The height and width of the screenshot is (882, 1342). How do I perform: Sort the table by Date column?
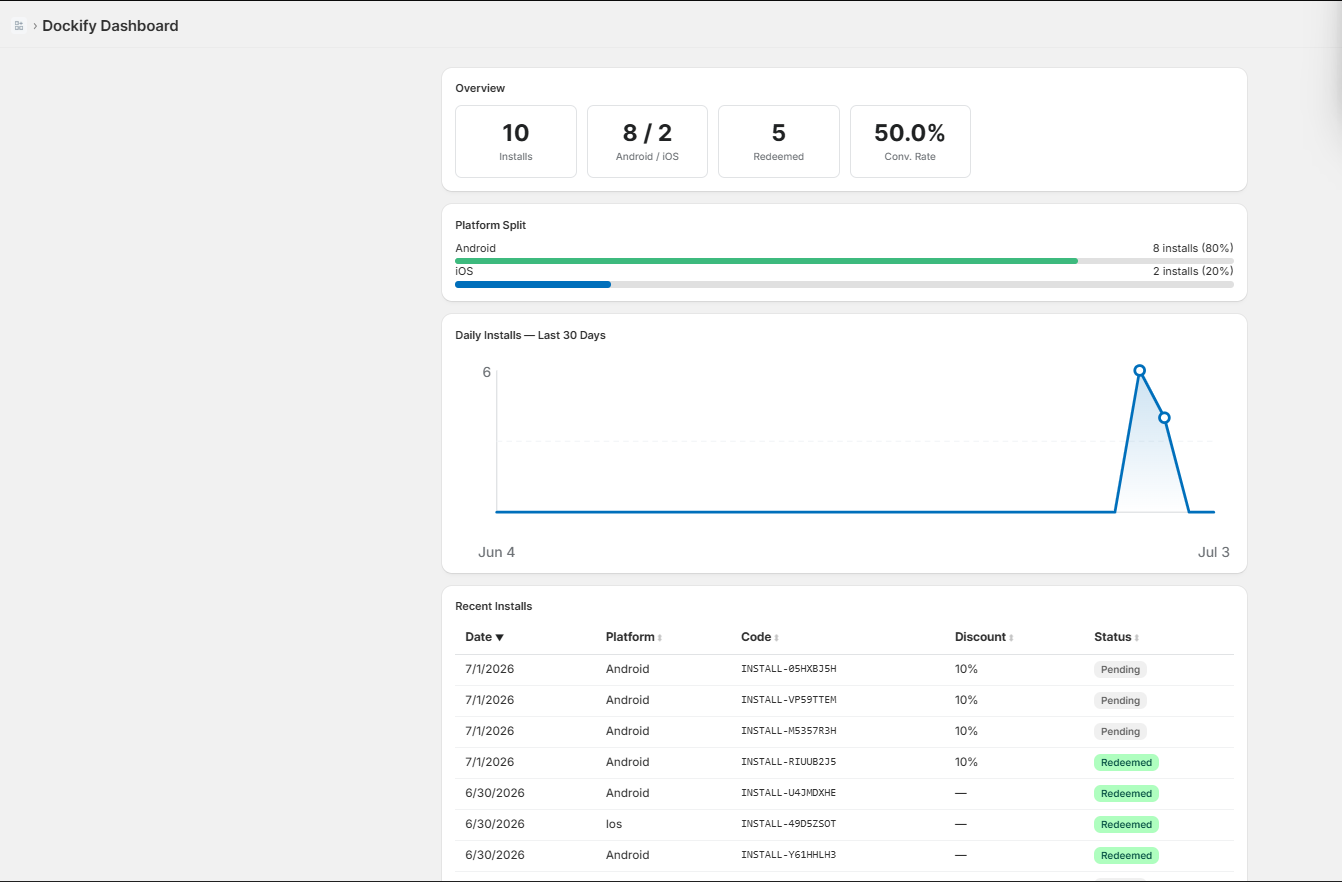point(485,637)
